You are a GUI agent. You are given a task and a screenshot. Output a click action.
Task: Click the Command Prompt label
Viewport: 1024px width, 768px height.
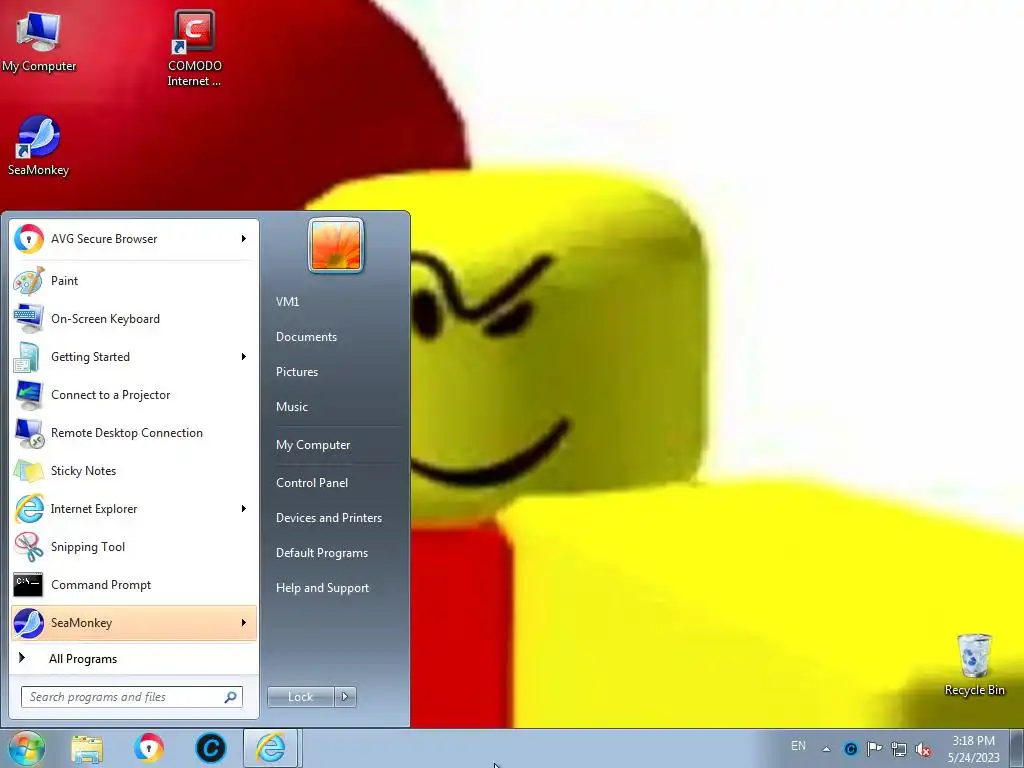point(101,585)
